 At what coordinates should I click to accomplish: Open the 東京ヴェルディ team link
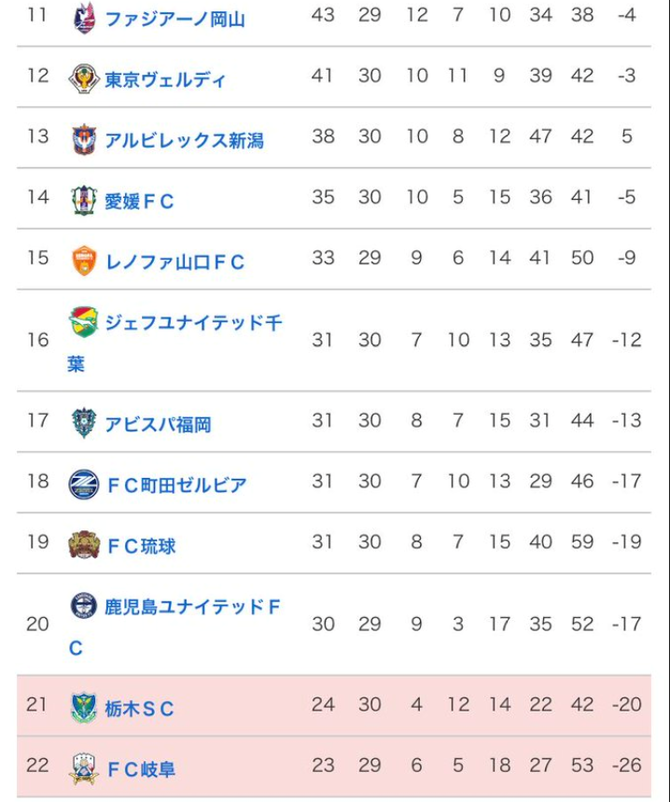(165, 80)
